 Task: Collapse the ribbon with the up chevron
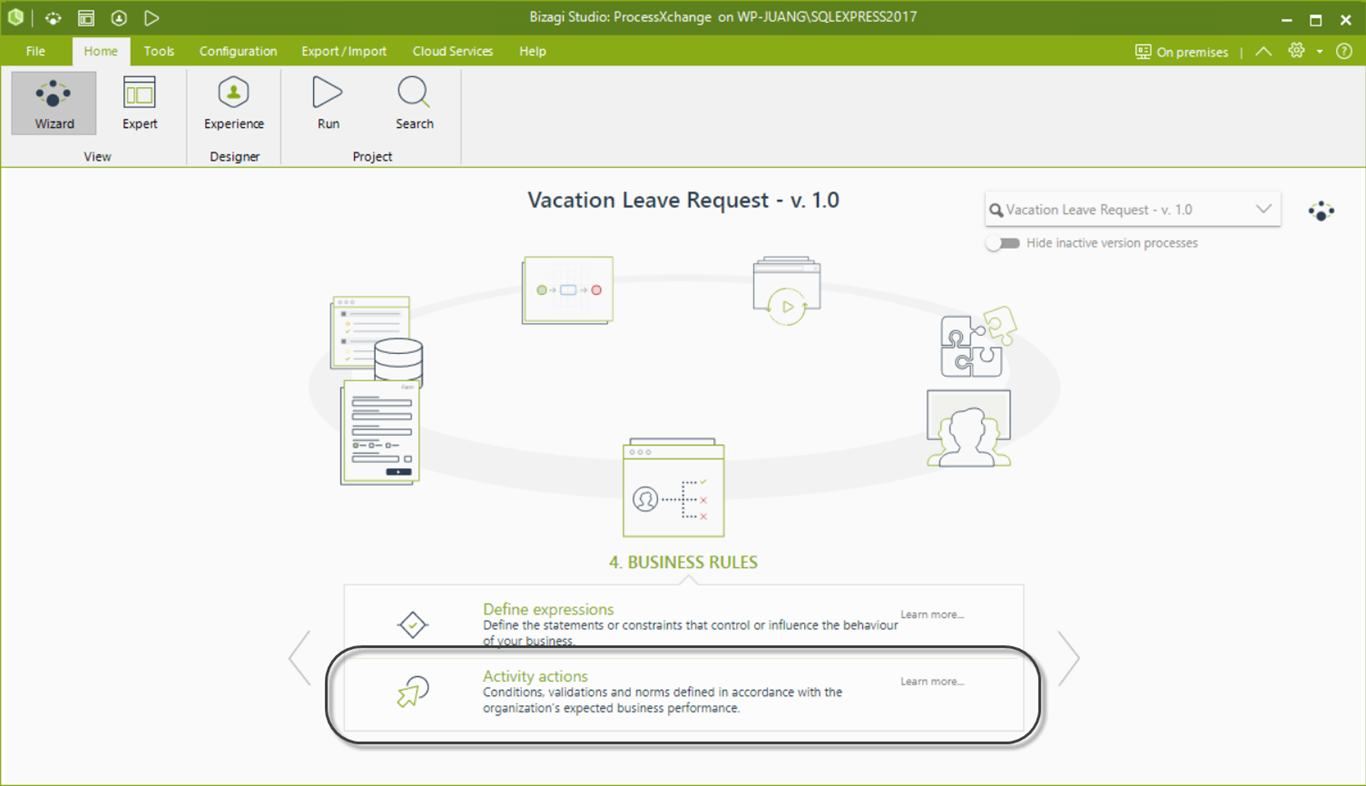[1264, 51]
